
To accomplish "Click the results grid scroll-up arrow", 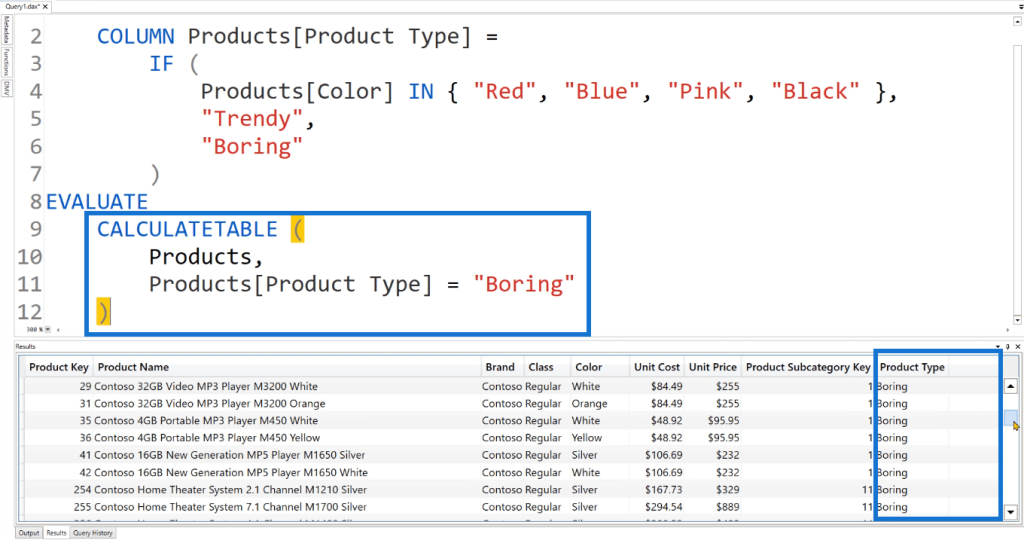I will click(1010, 387).
